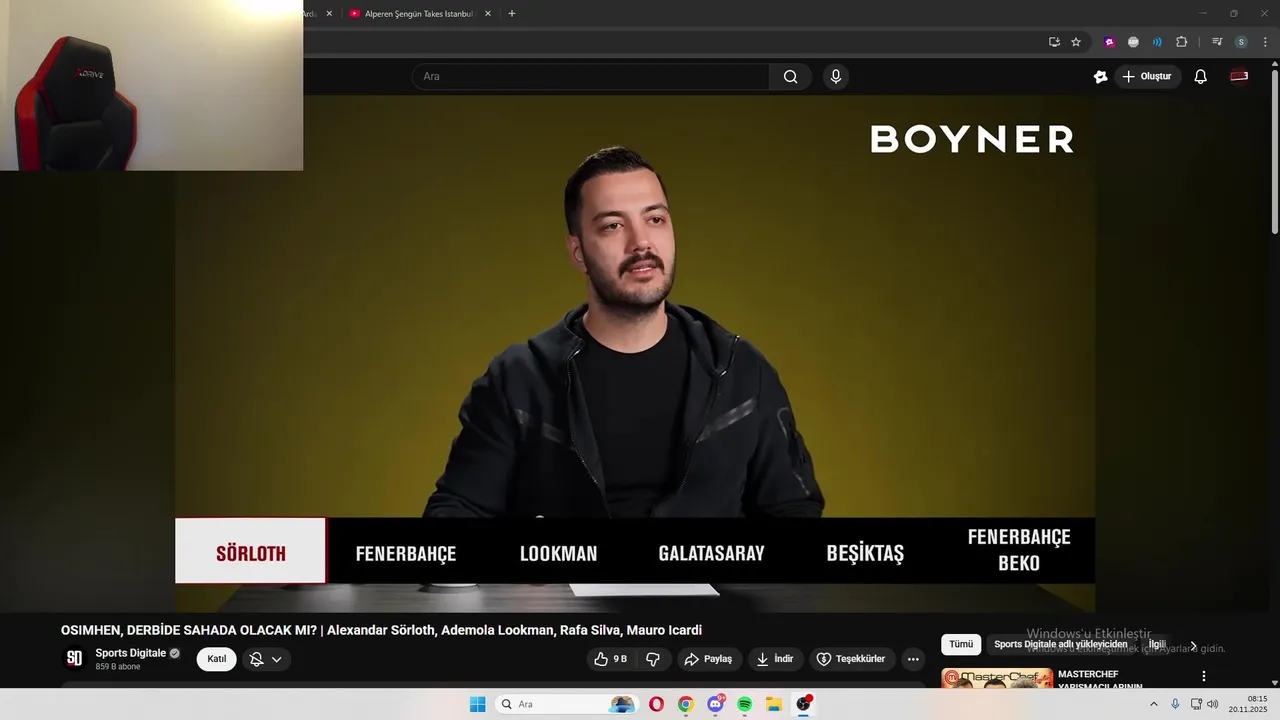Like the video (9 B thumbs up)
This screenshot has height=720, width=1280.
pos(610,659)
